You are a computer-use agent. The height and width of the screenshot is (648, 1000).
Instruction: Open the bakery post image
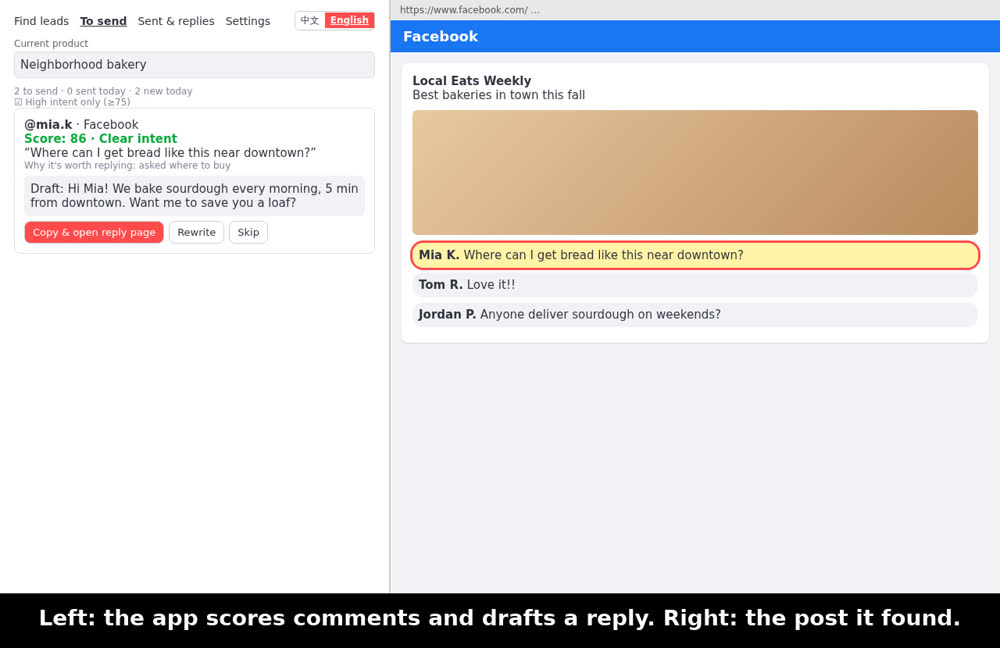(695, 172)
